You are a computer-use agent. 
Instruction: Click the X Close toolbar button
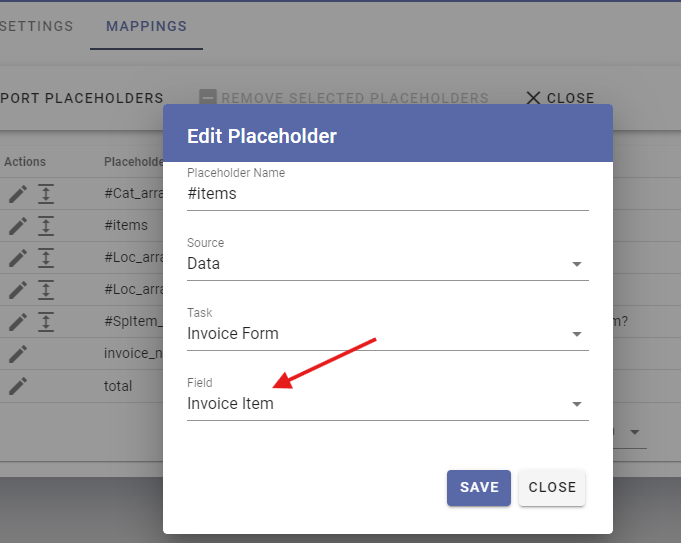coord(560,98)
